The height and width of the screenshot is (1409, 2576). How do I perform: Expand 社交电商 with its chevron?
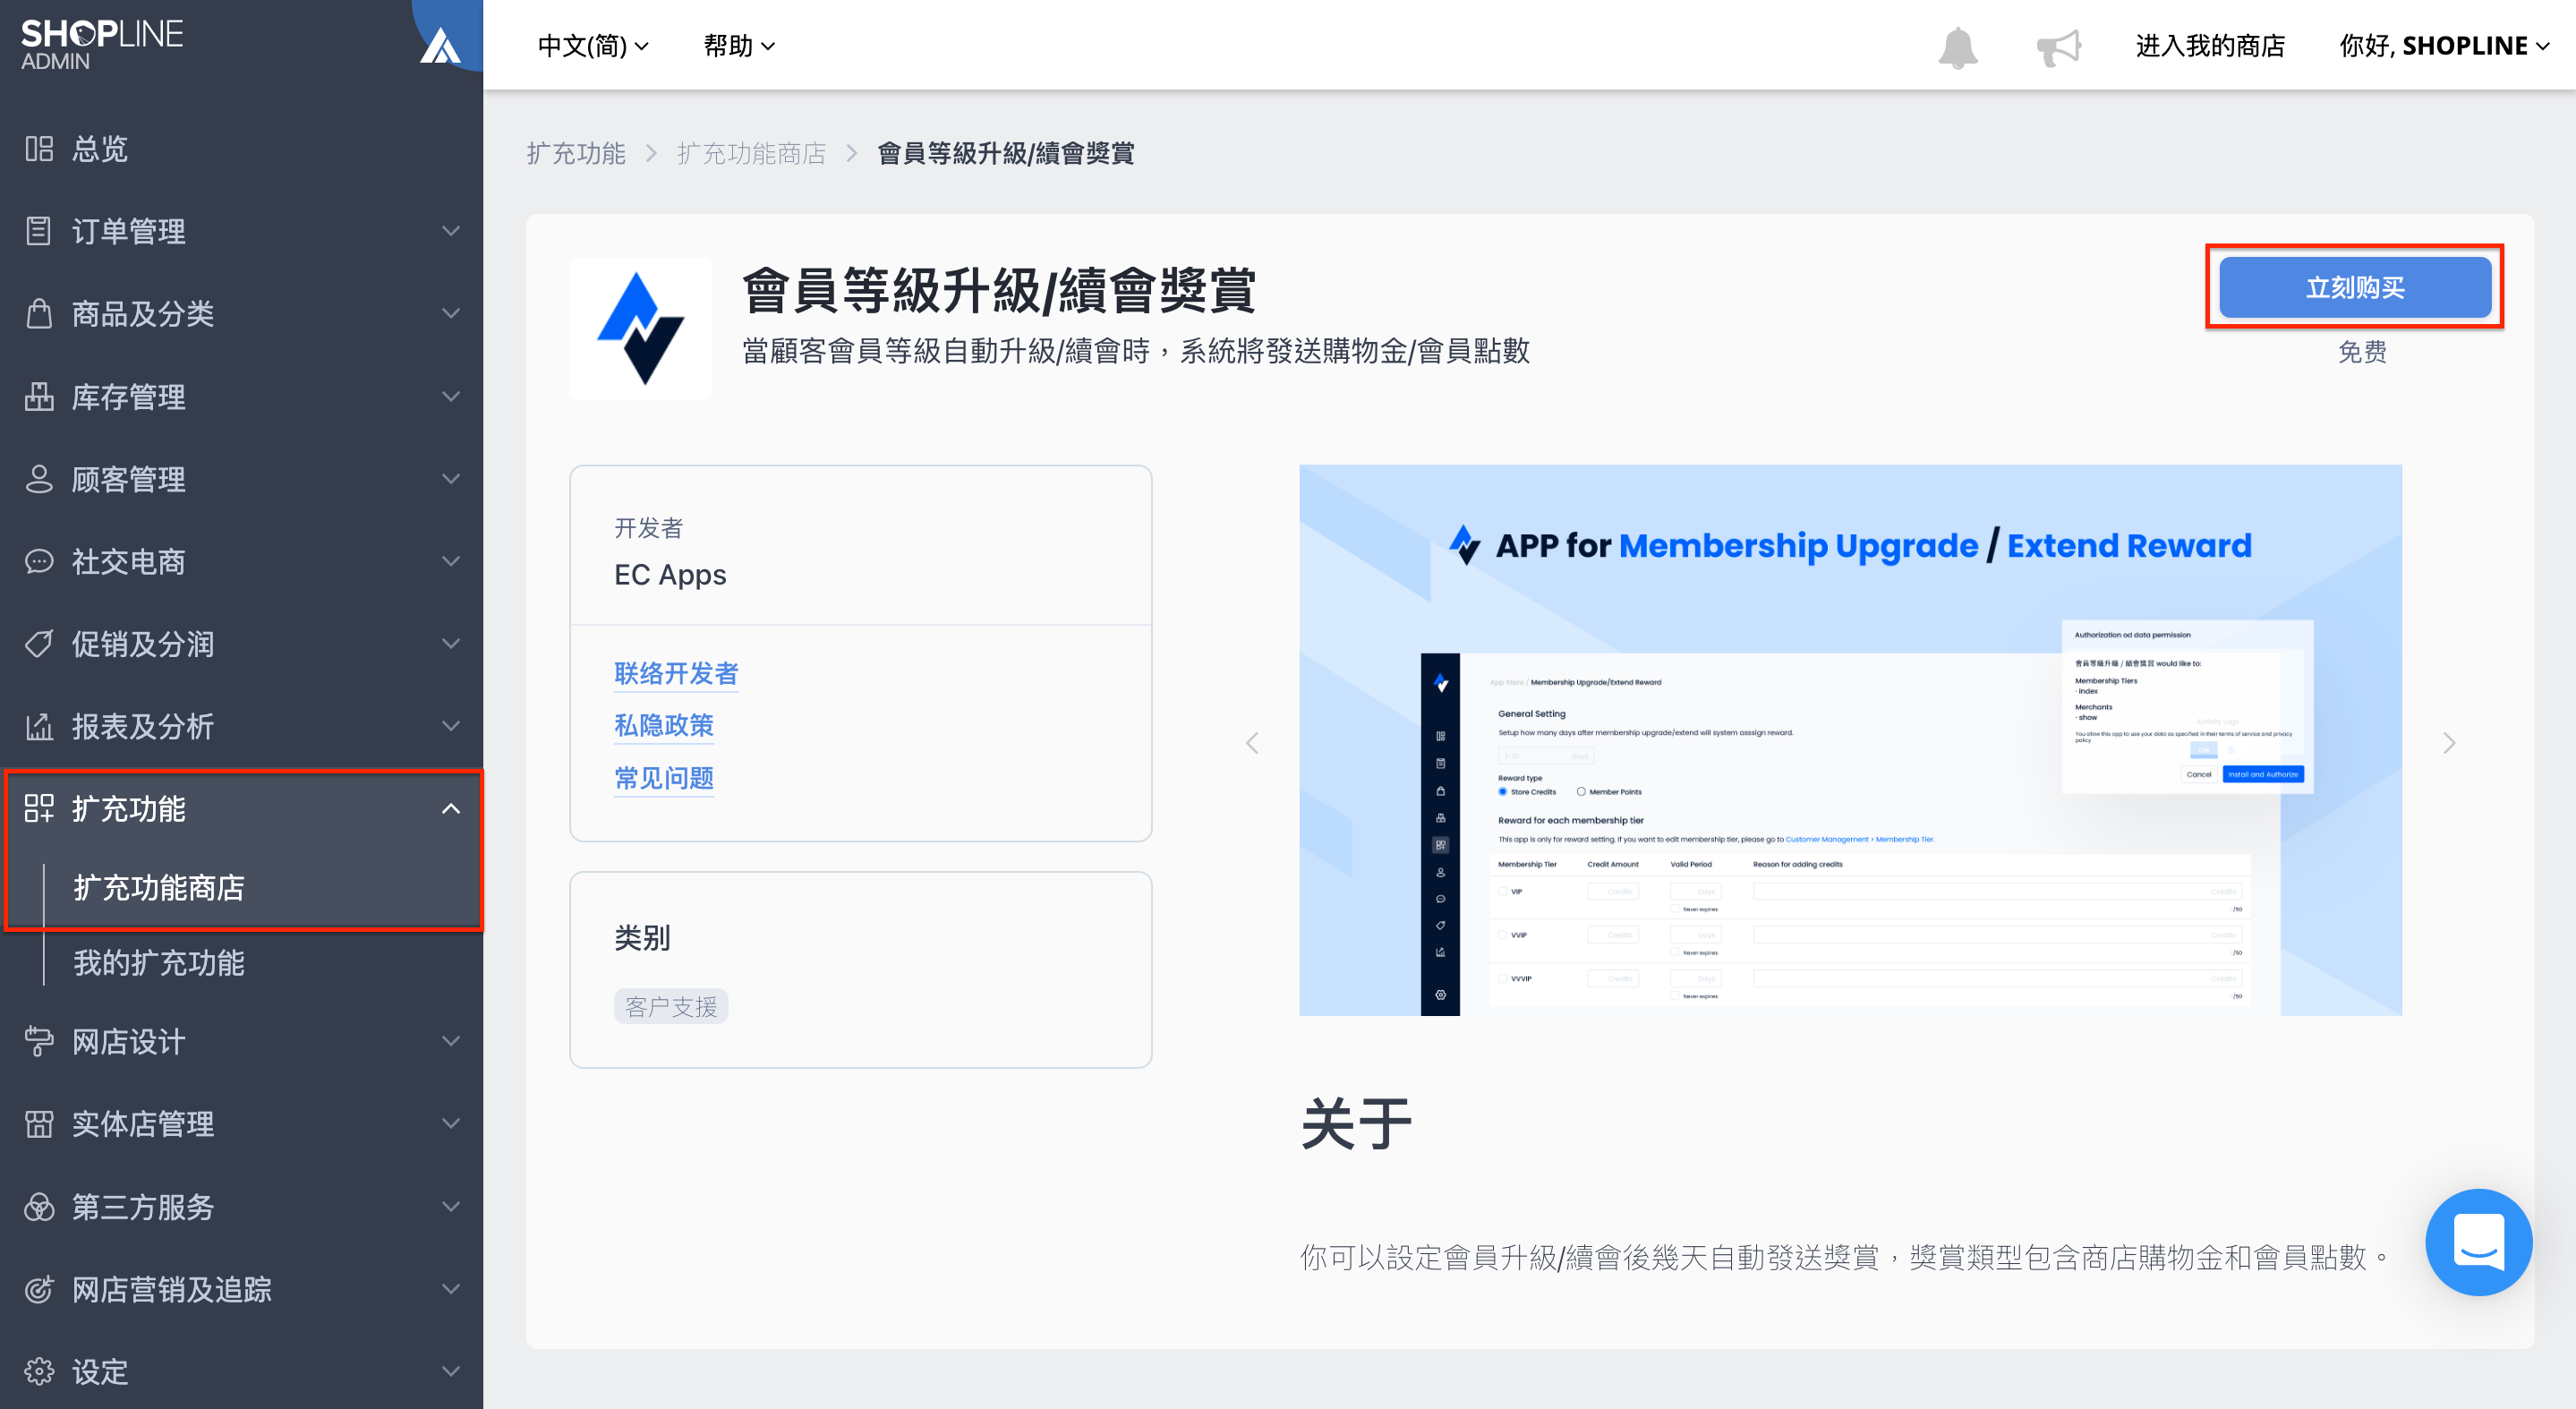[x=451, y=561]
